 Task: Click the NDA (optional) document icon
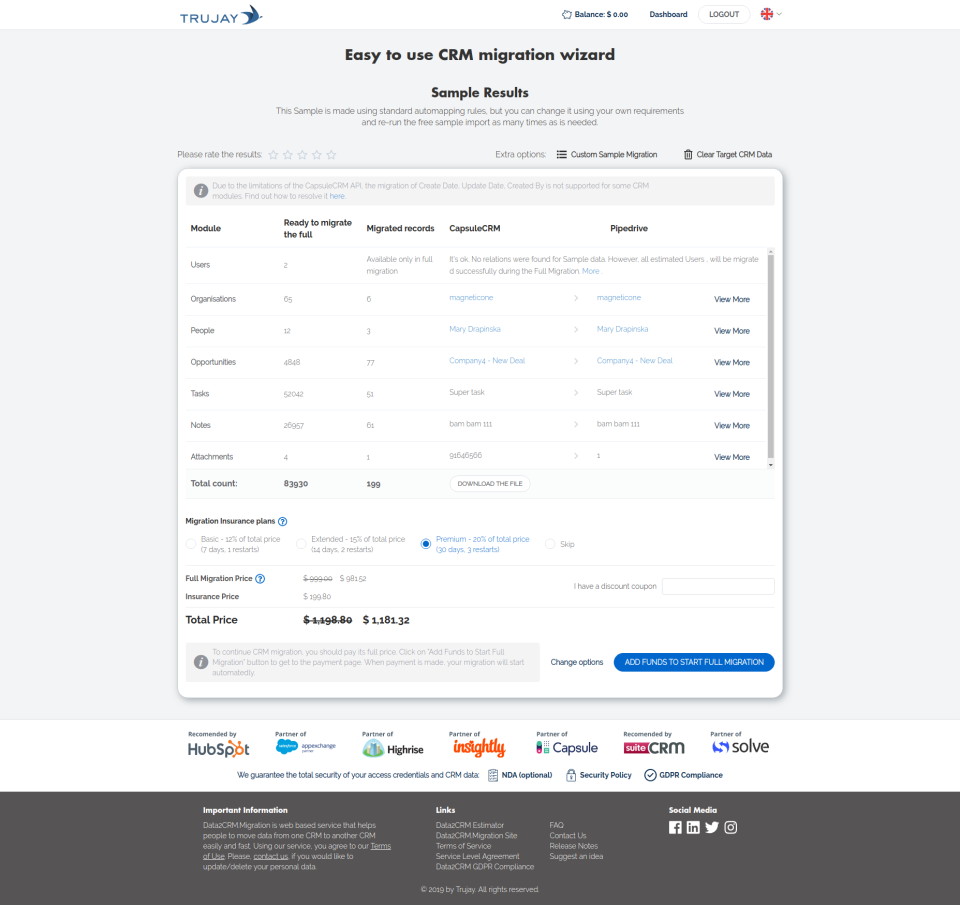coord(493,775)
